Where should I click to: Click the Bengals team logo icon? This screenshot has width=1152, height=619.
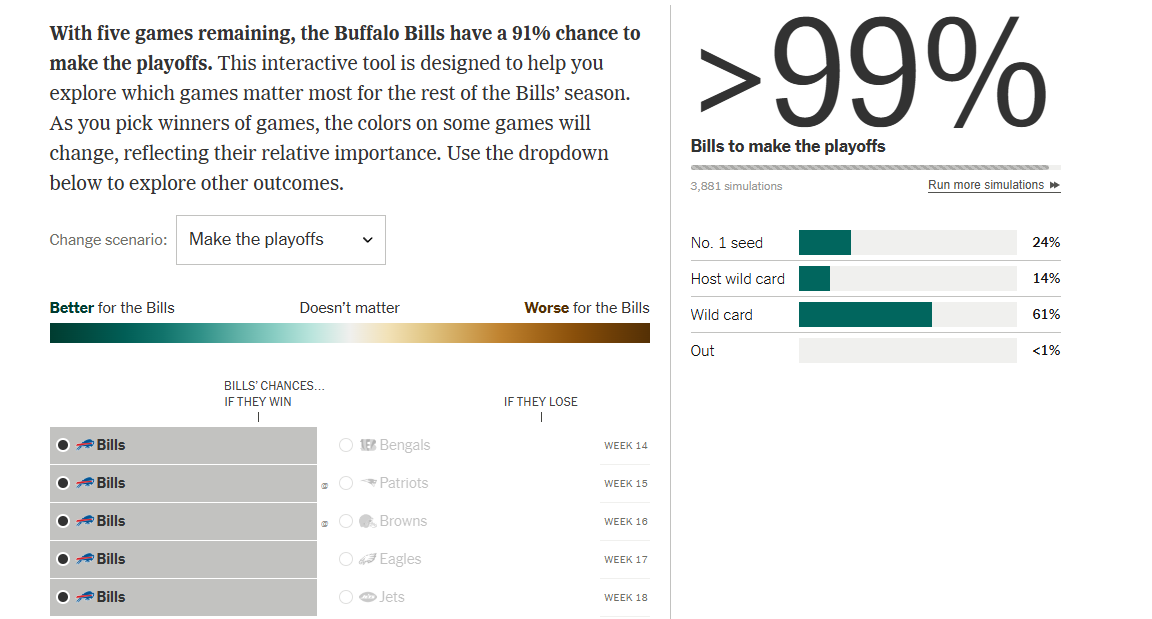(368, 445)
